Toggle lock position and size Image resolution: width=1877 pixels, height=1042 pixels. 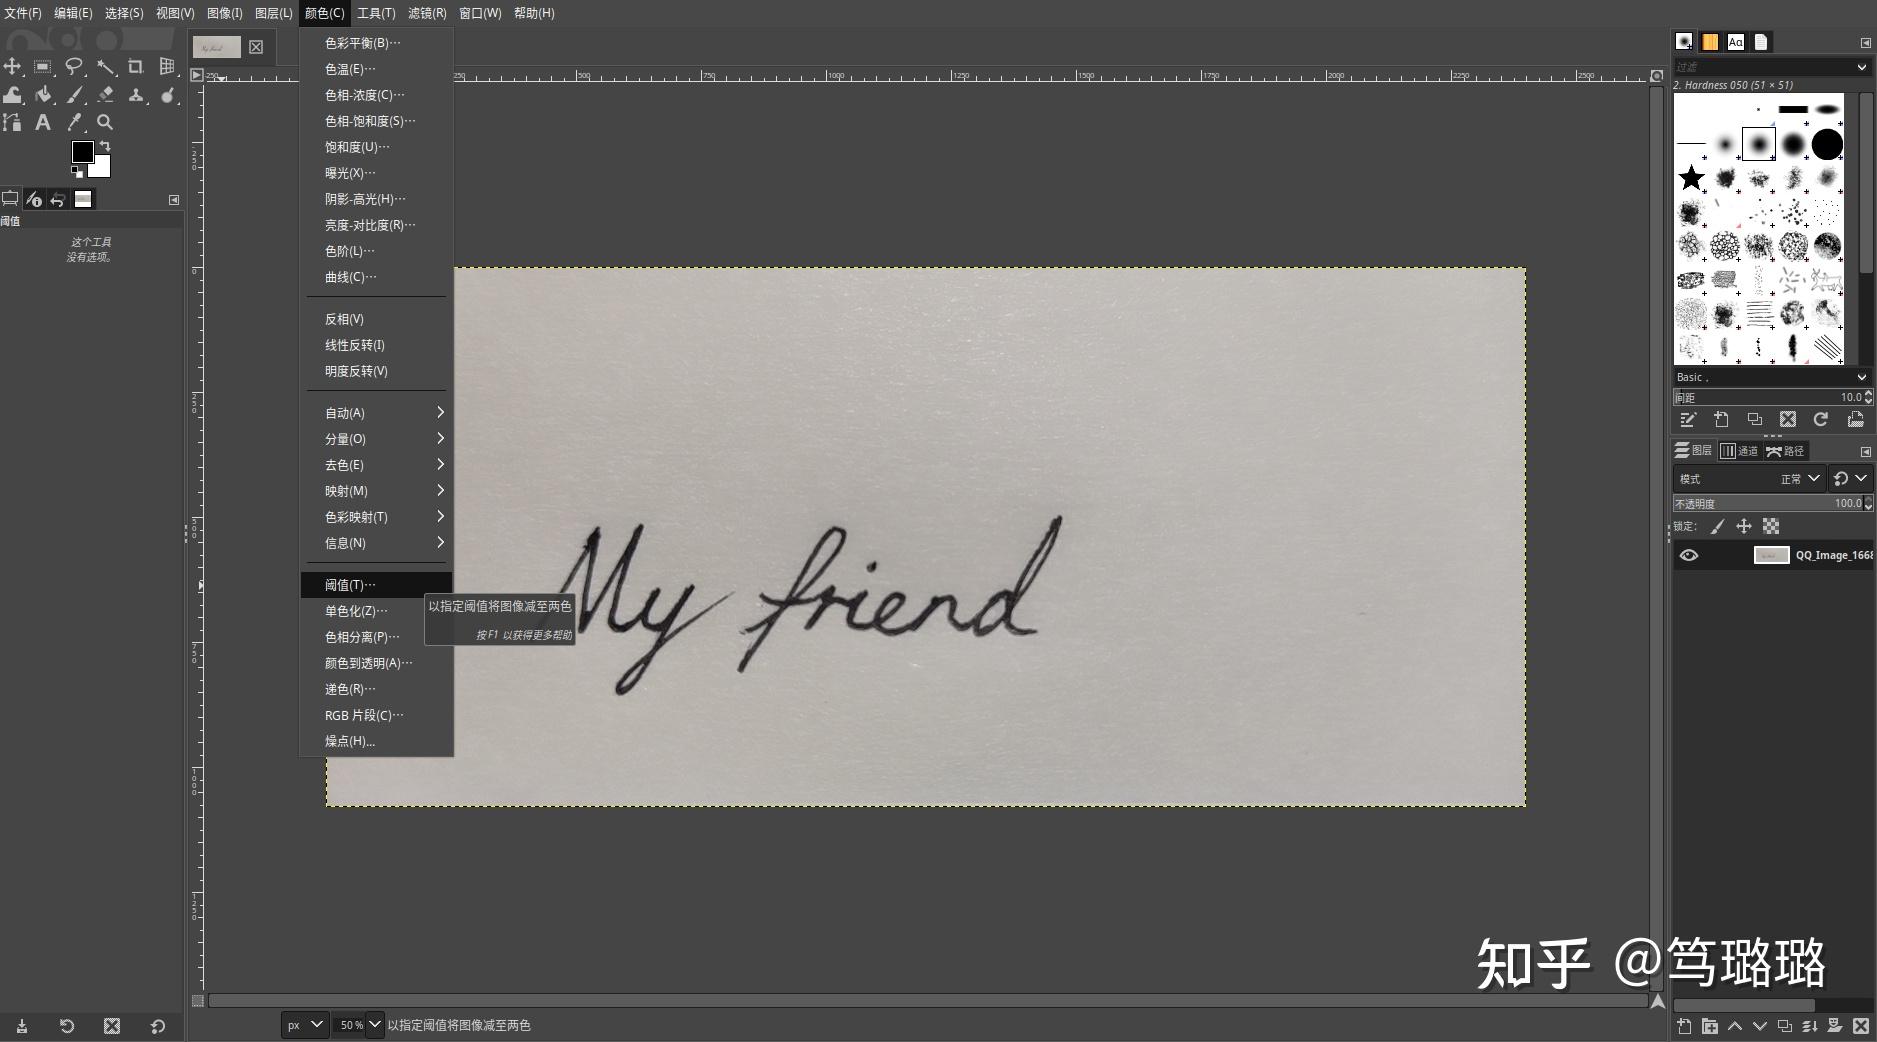[1744, 526]
